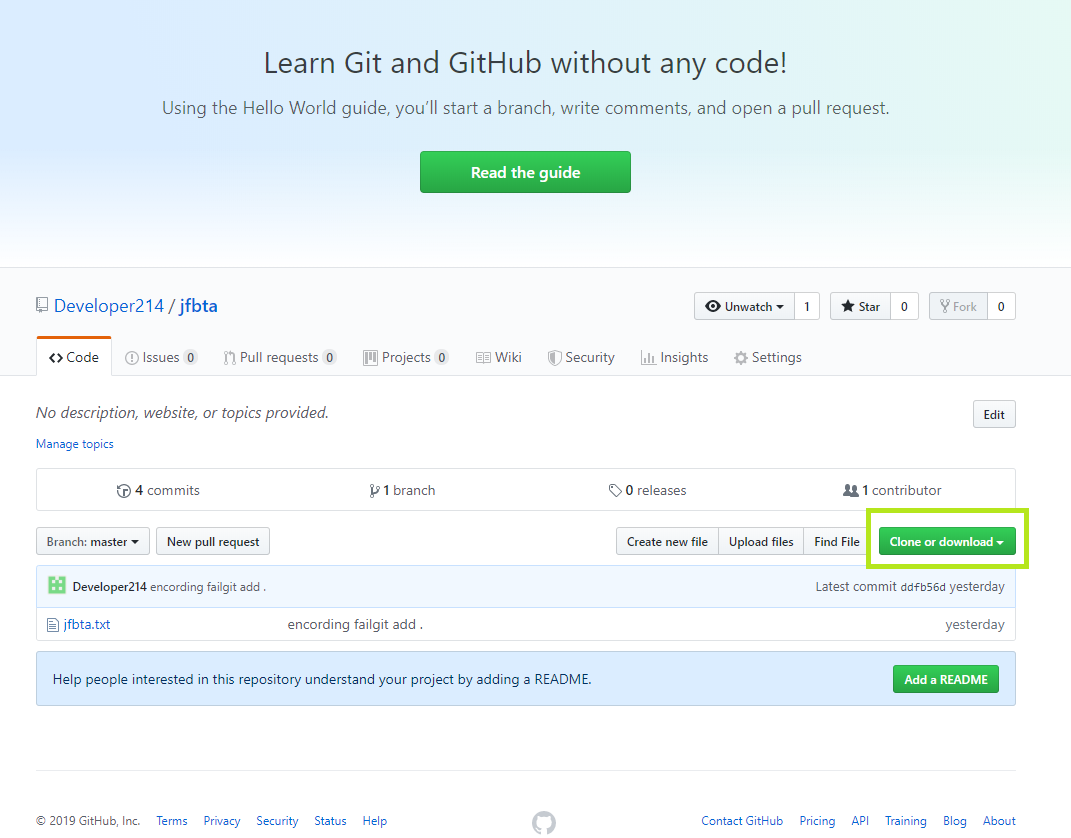
Task: View the 1 branch list
Action: point(402,490)
